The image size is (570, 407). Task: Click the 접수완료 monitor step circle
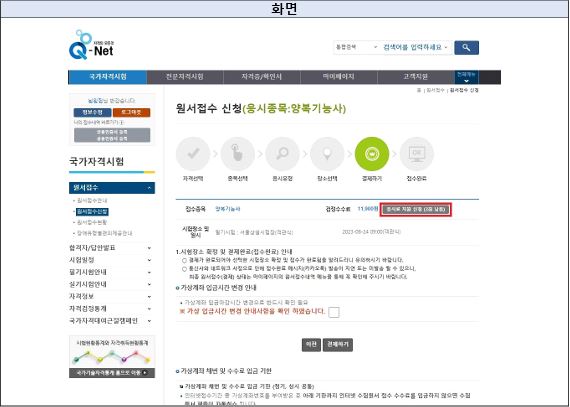[x=417, y=154]
